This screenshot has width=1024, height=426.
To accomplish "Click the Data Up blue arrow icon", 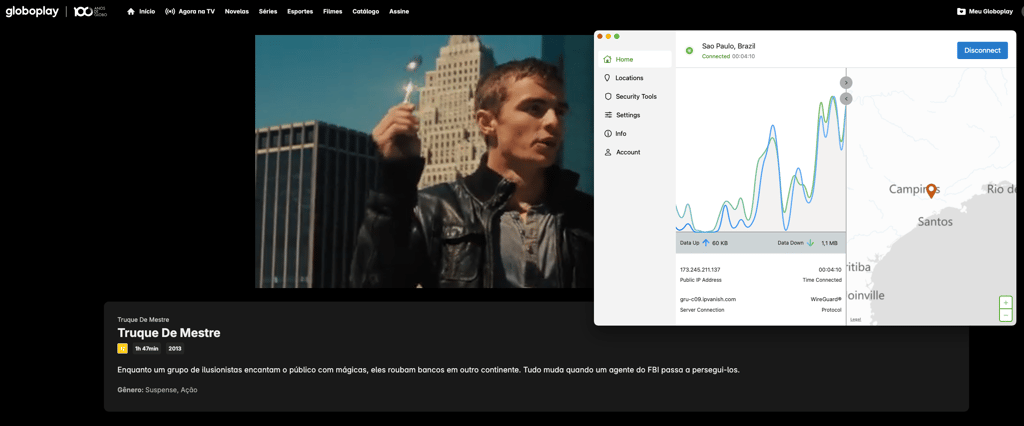I will (705, 242).
